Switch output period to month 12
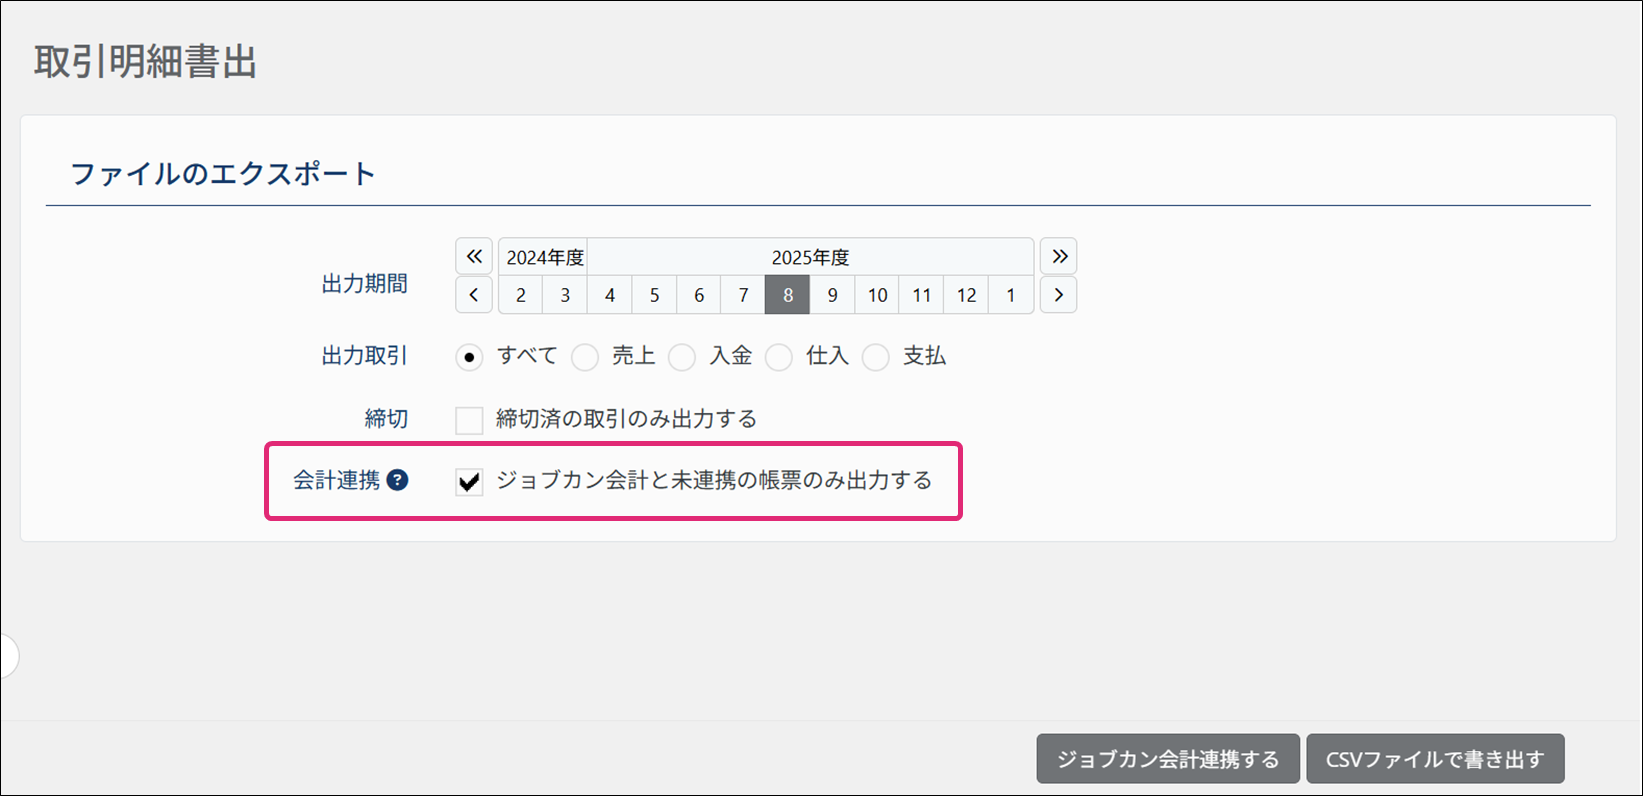1643x796 pixels. pos(966,295)
